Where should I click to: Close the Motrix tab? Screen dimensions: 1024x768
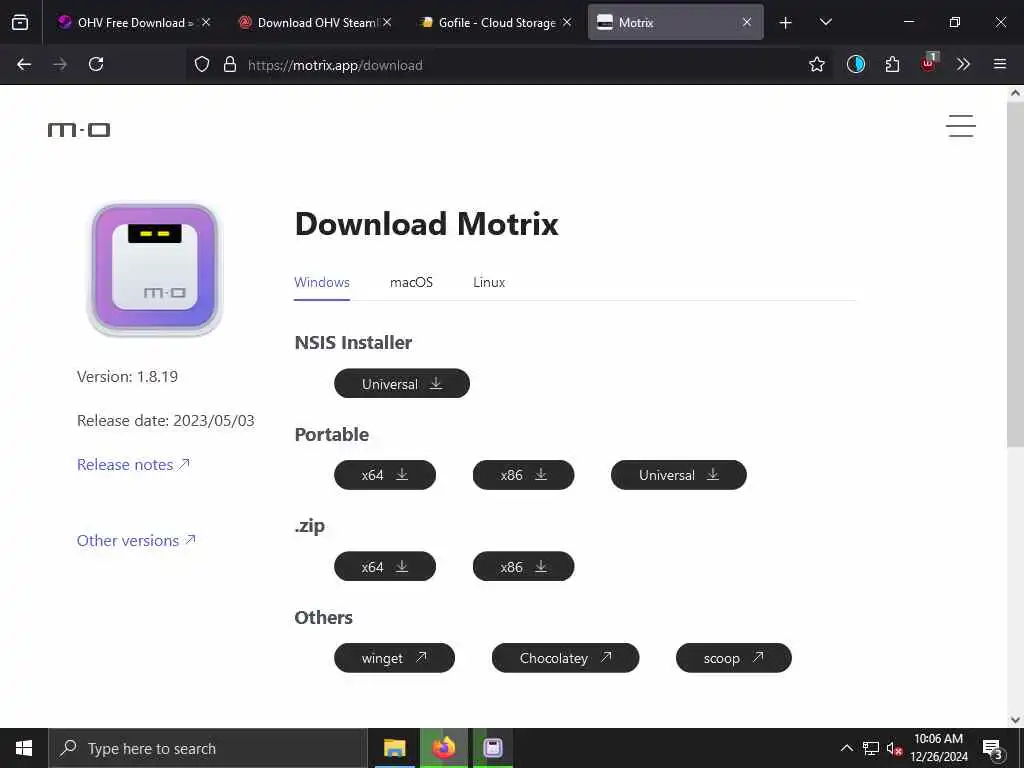(746, 22)
